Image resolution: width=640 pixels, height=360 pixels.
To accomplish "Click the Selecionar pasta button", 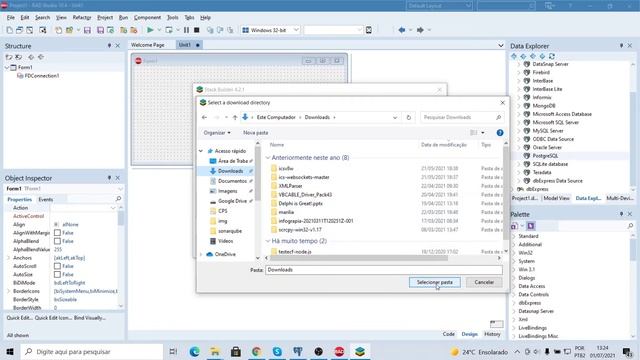I will (435, 282).
